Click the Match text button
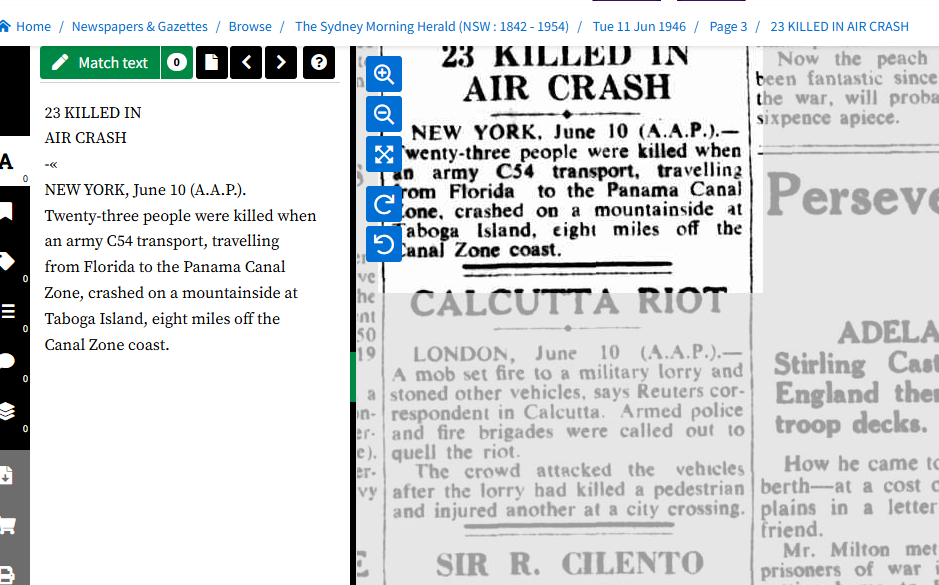The width and height of the screenshot is (939, 585). coord(100,62)
